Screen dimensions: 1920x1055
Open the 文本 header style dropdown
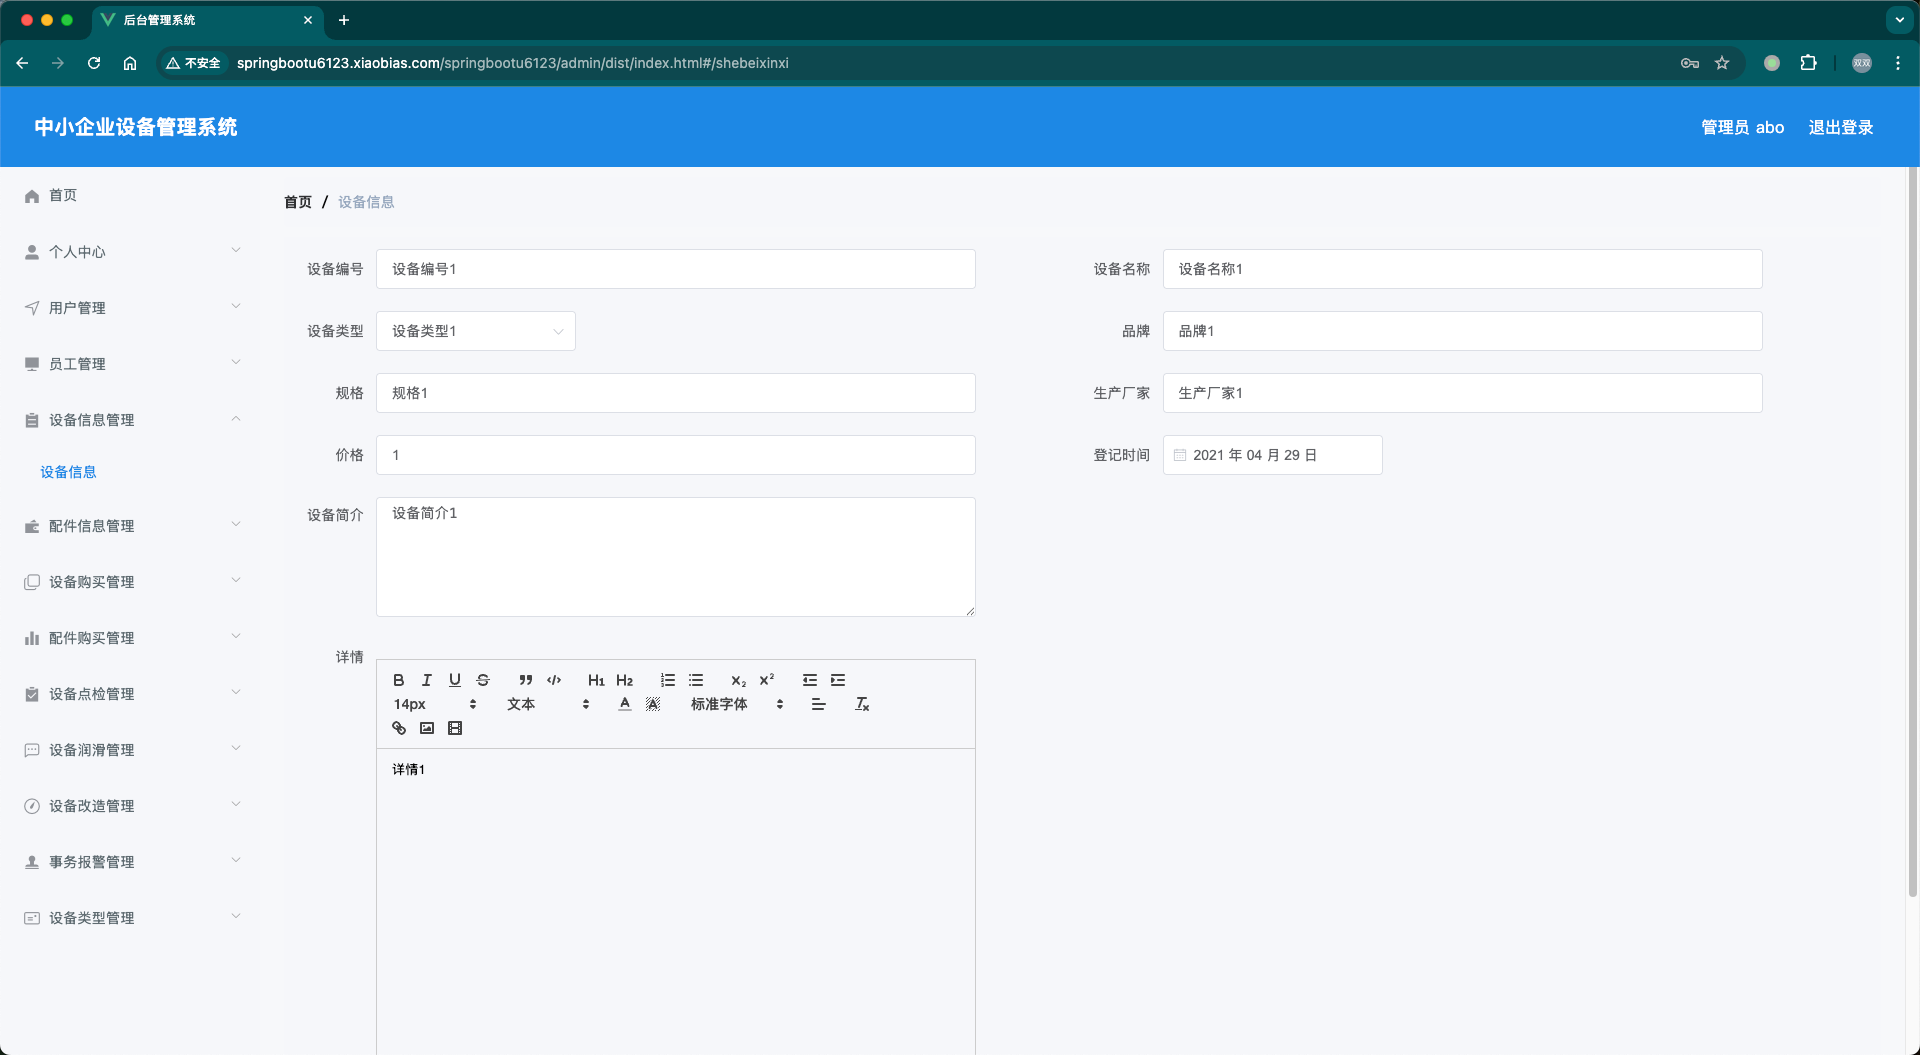(548, 704)
